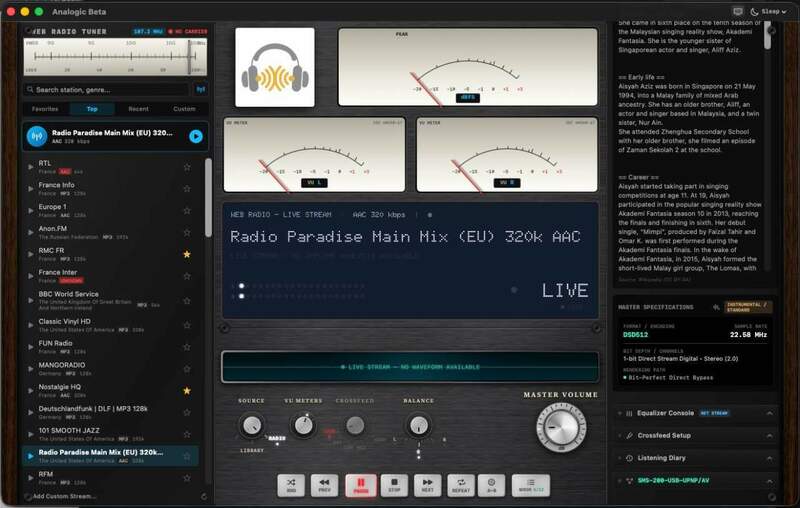
Task: Click the VU Meters mode knob
Action: point(303,425)
